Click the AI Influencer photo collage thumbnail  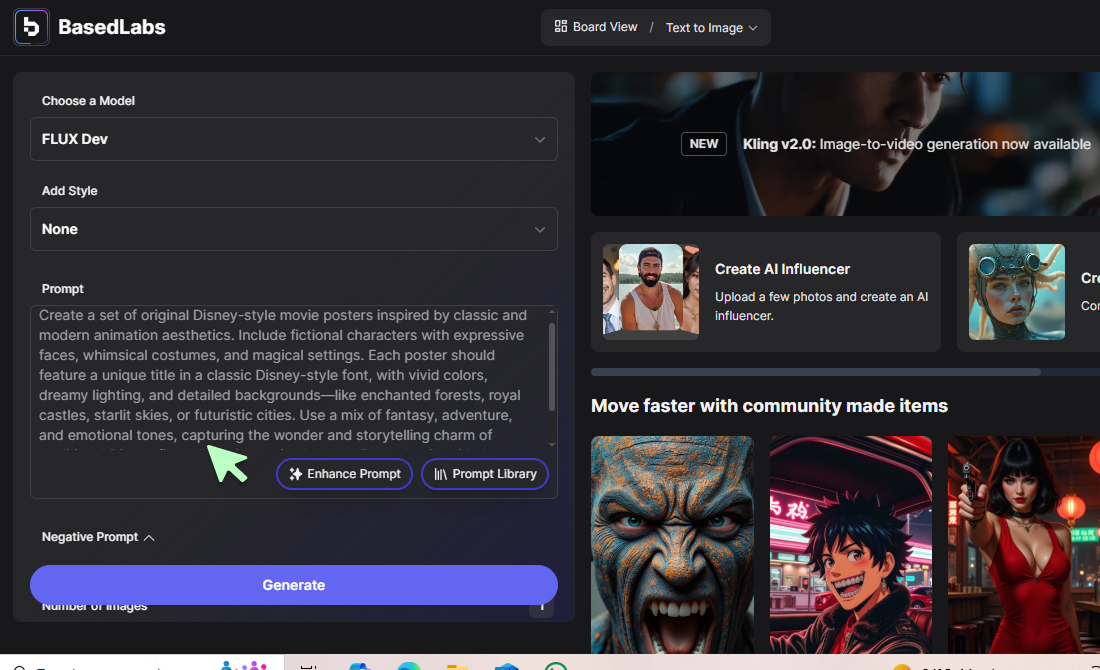point(650,289)
